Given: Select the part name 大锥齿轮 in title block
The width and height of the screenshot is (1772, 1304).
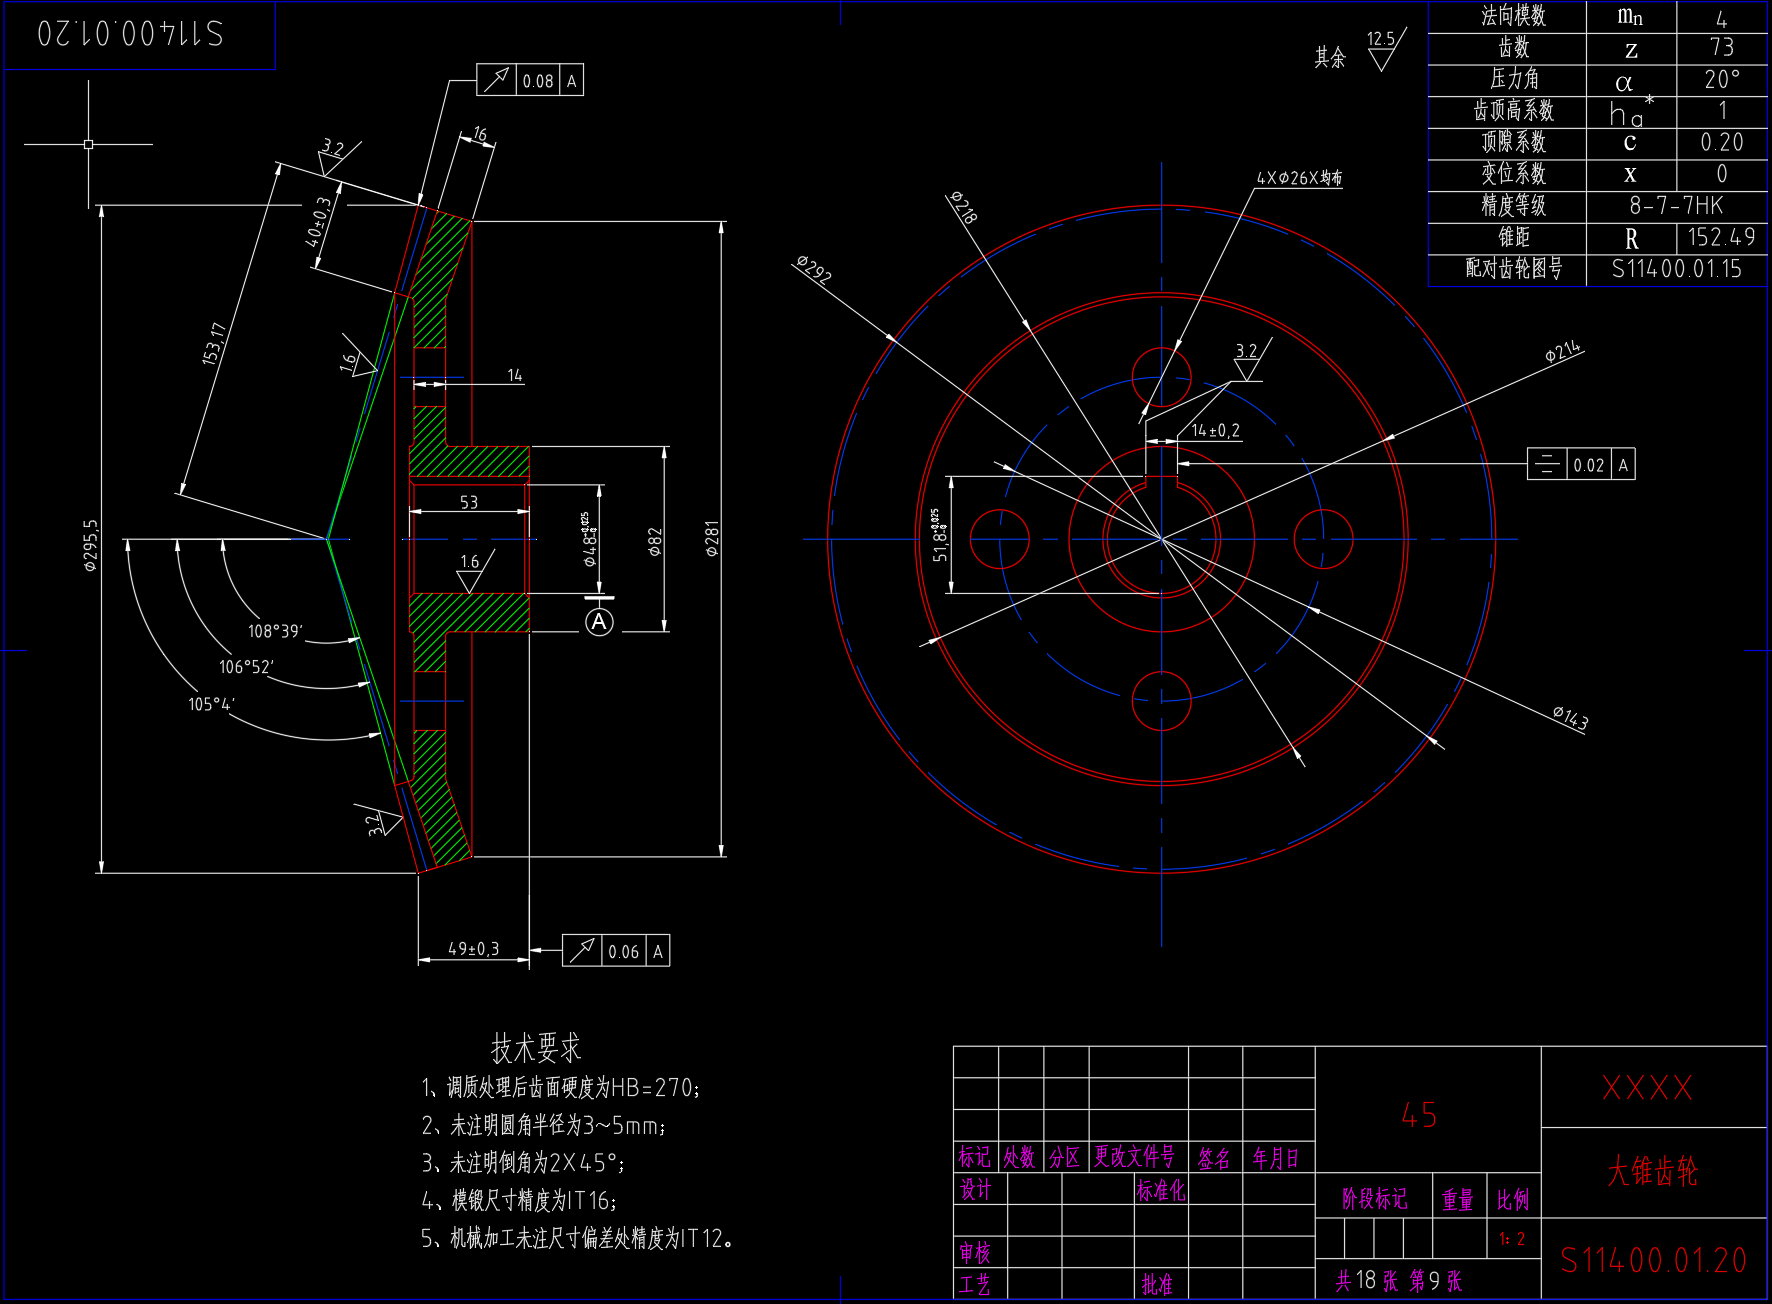Looking at the screenshot, I should click(1652, 1171).
